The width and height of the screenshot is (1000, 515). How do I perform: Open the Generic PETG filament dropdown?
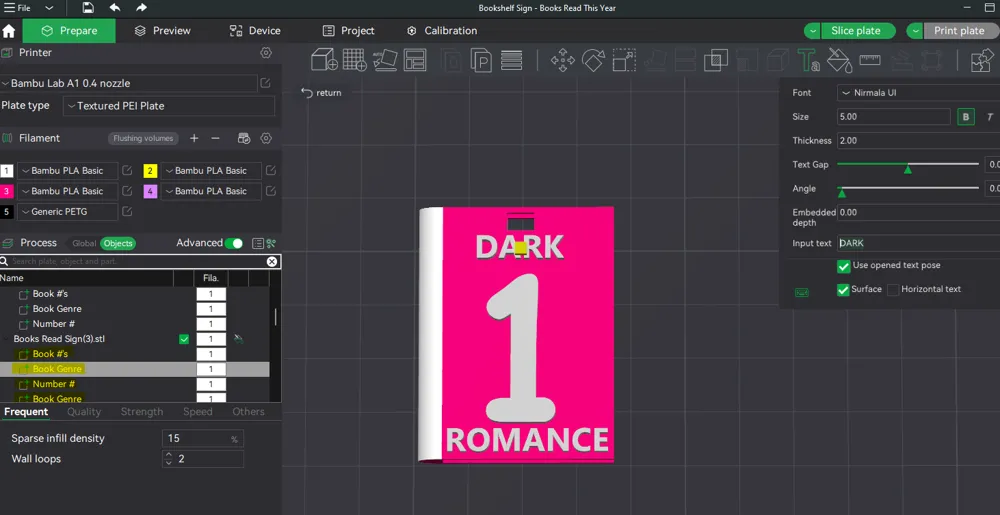(x=67, y=212)
